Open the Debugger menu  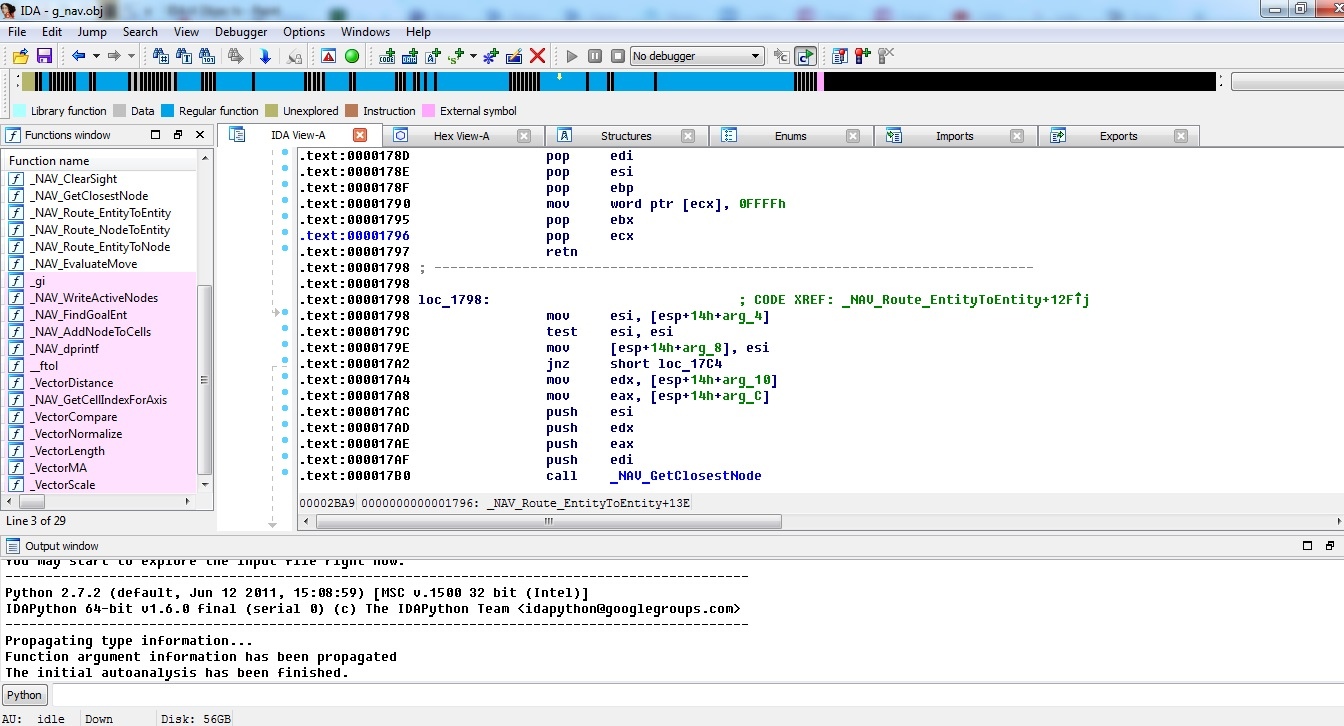pyautogui.click(x=241, y=32)
